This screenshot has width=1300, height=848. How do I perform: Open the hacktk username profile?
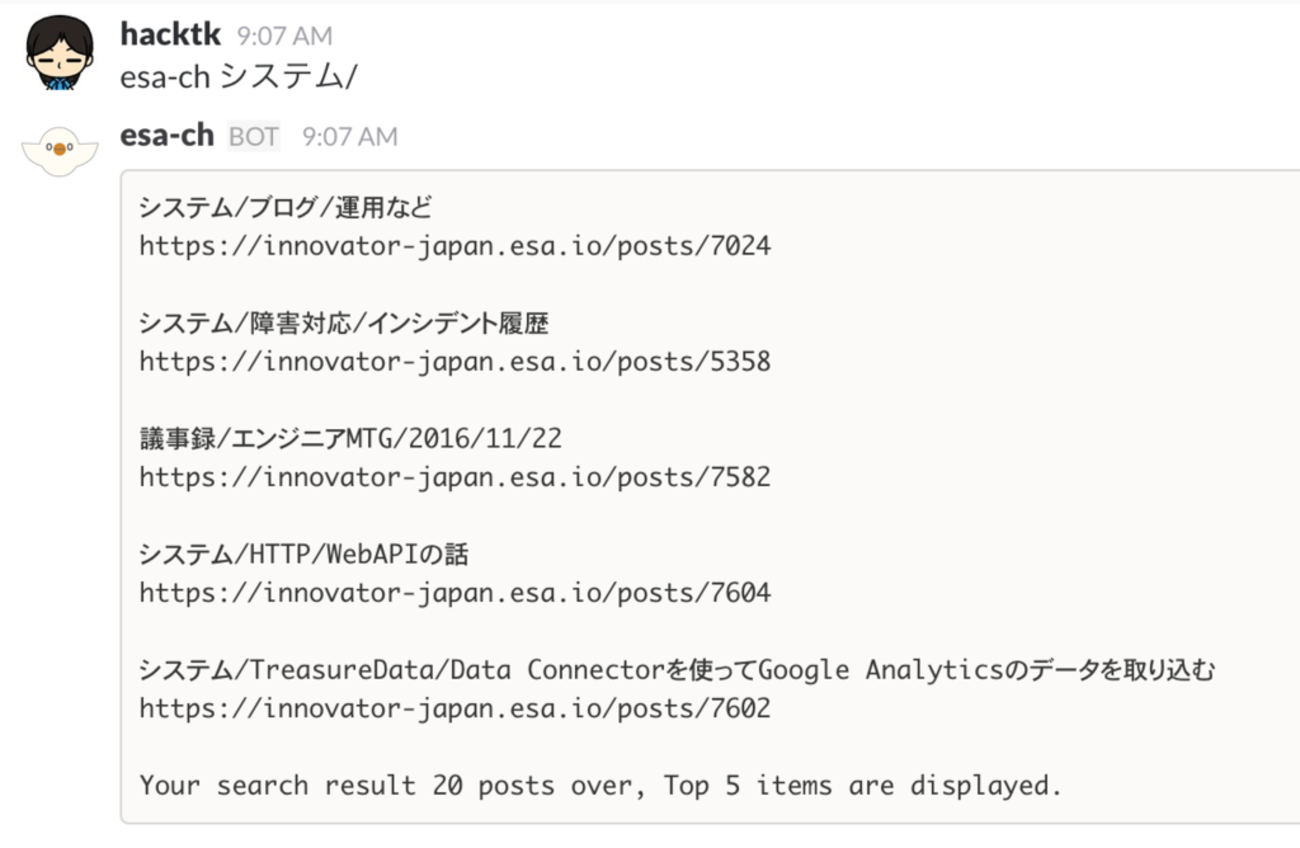click(170, 34)
